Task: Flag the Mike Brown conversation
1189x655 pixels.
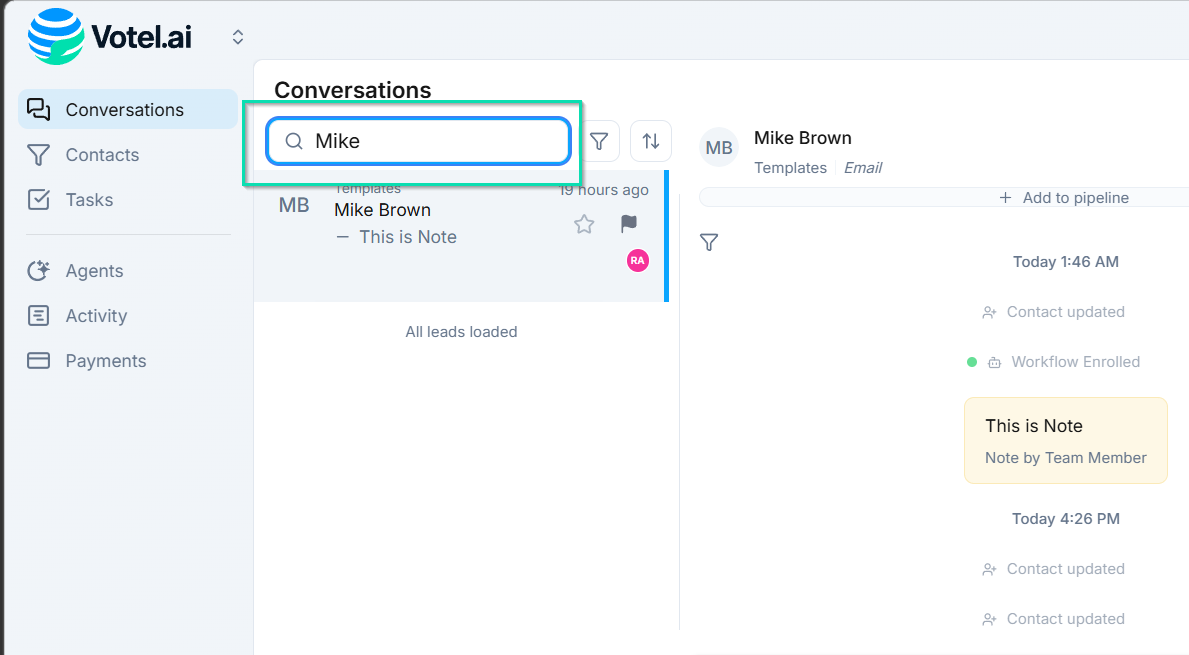Action: click(x=629, y=224)
